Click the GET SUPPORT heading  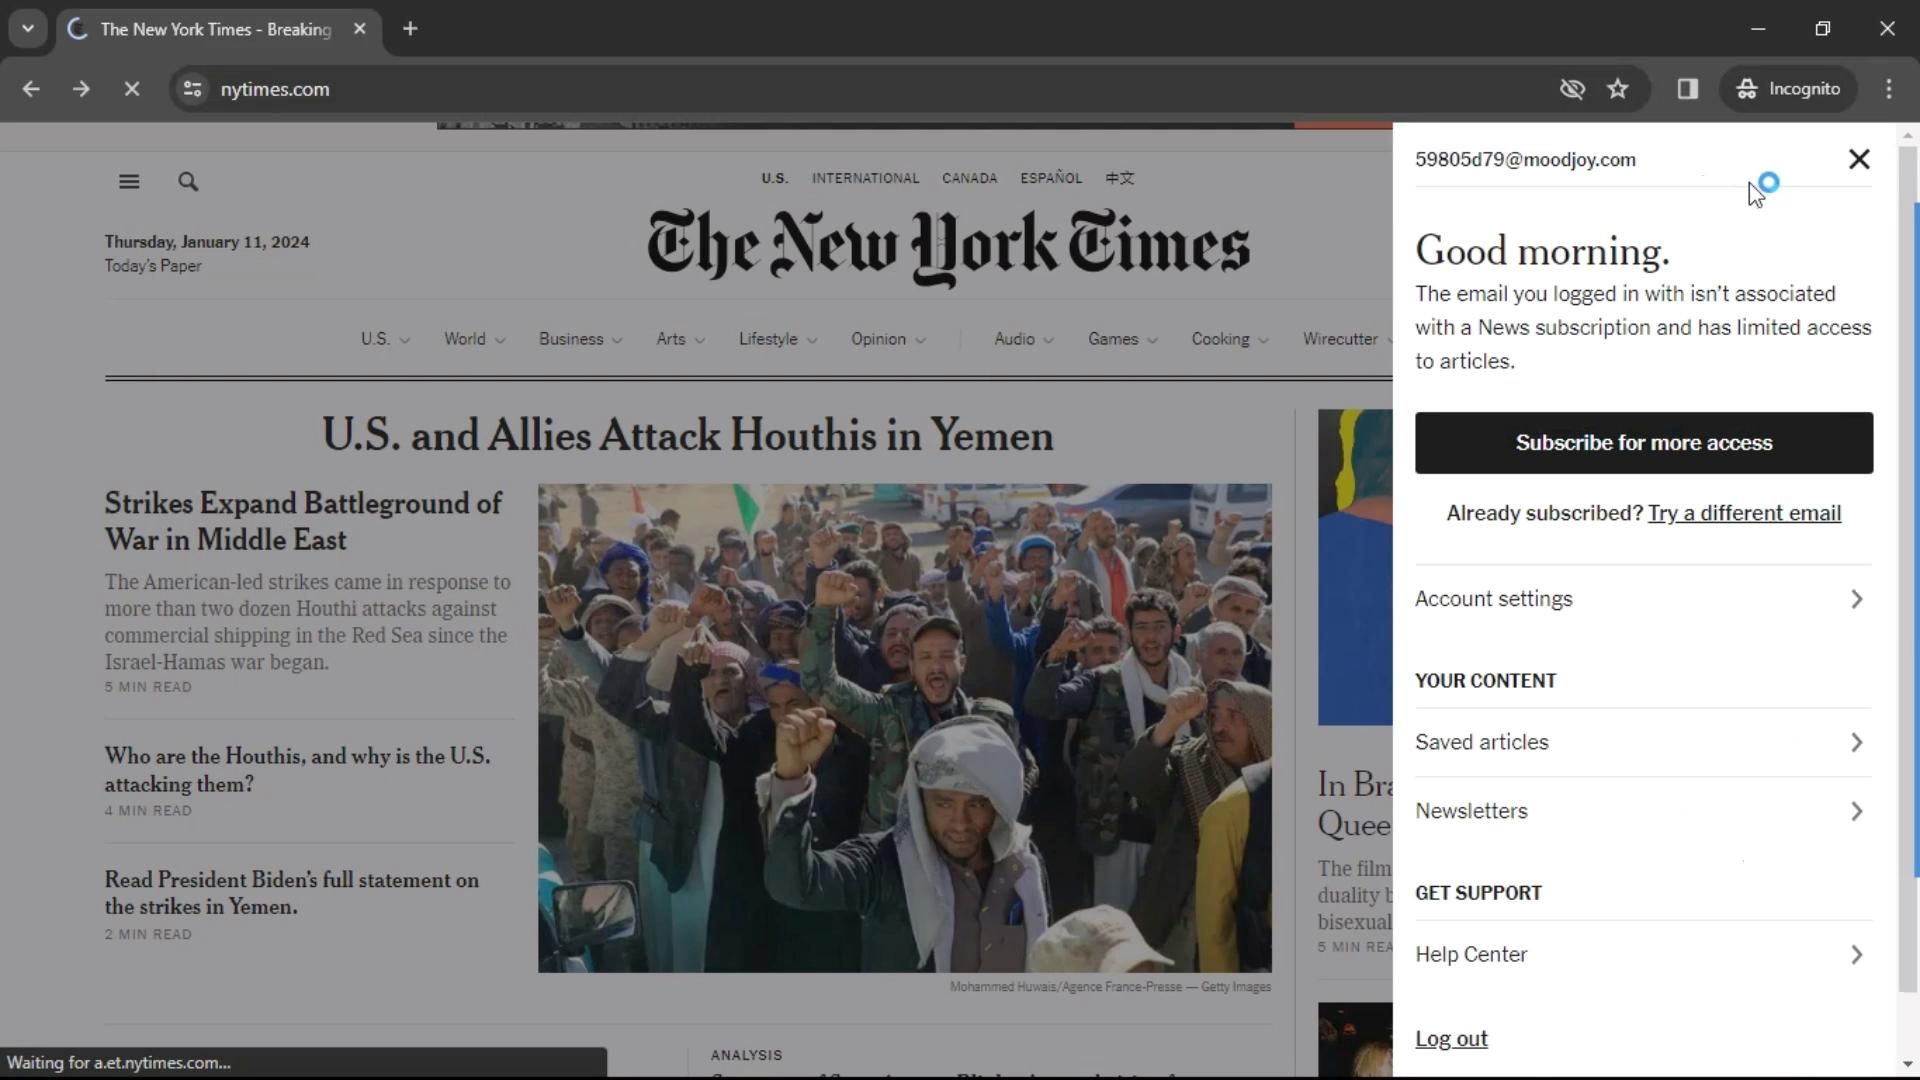(x=1478, y=893)
